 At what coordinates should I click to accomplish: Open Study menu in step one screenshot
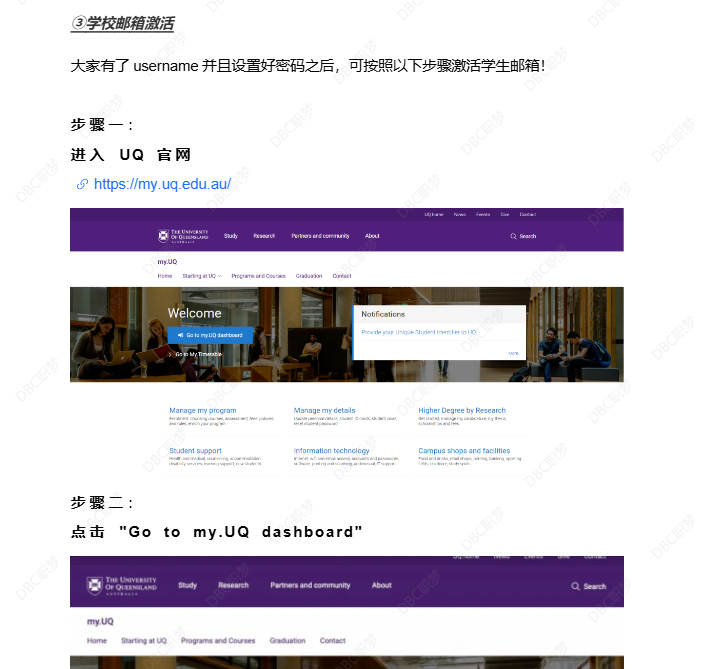(x=231, y=236)
